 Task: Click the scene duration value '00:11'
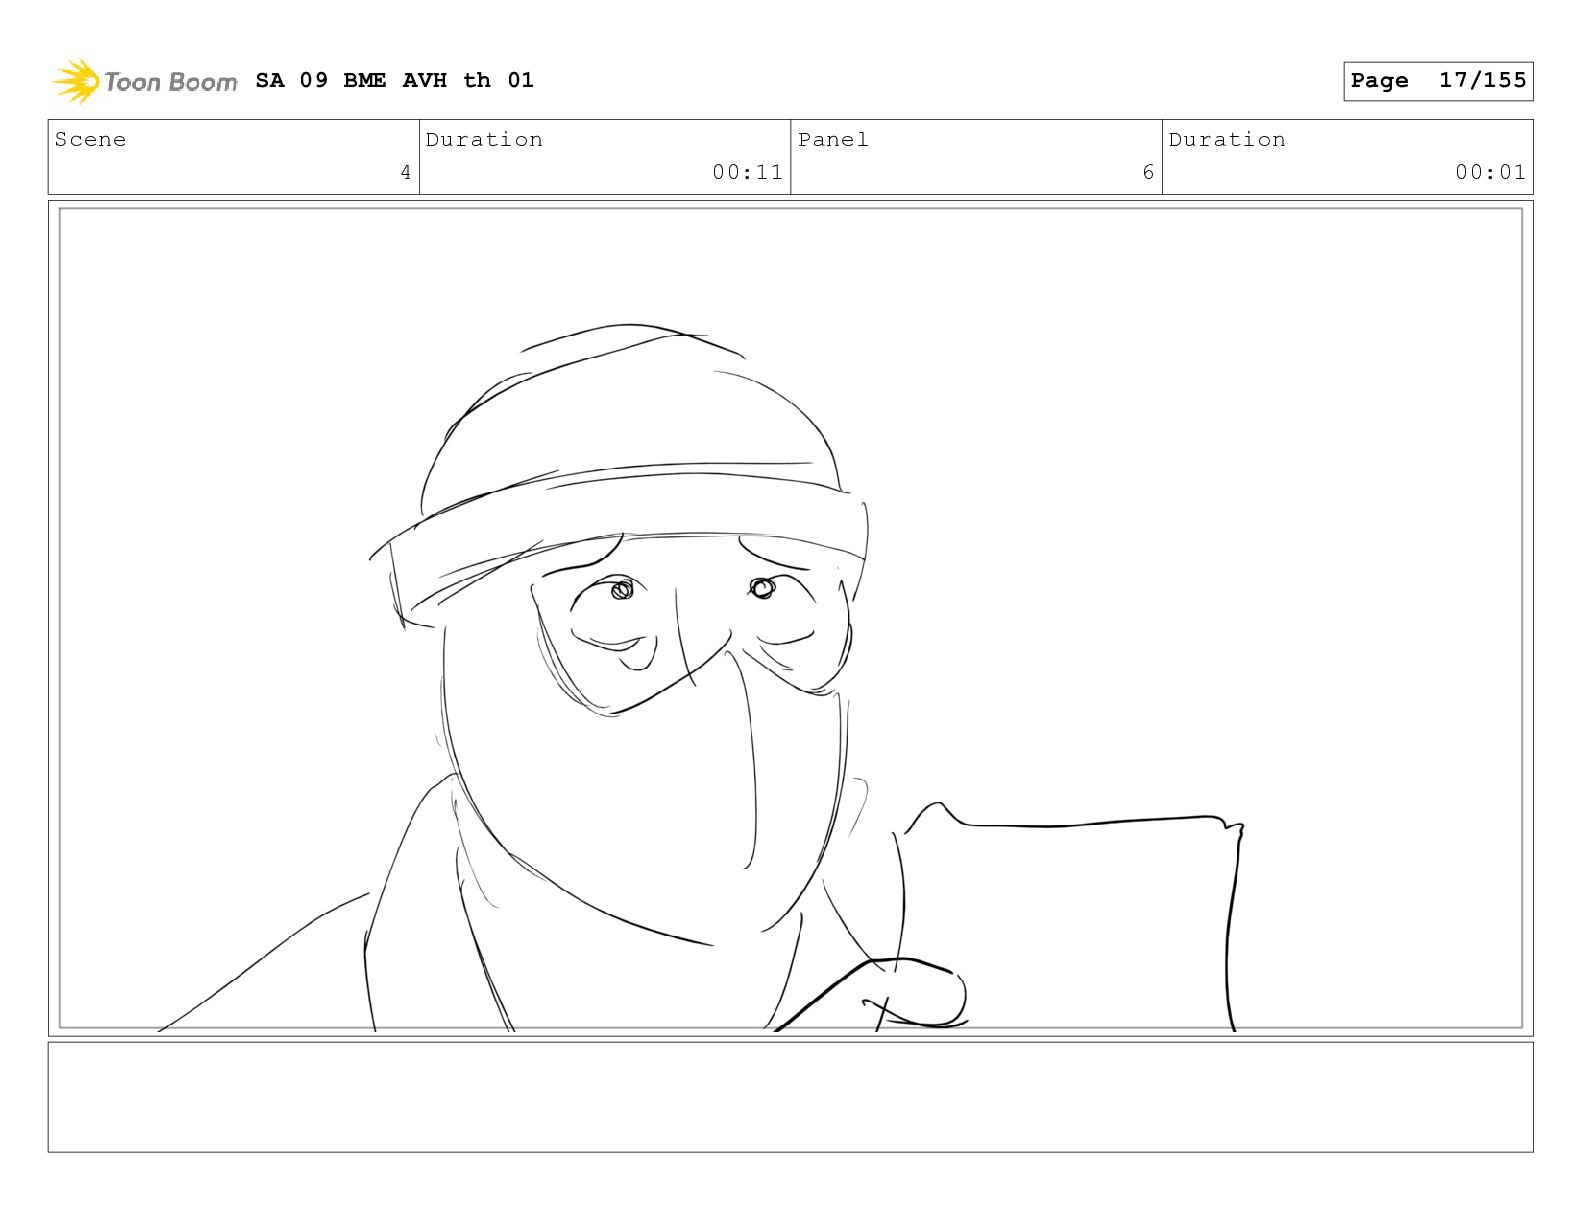[x=747, y=172]
